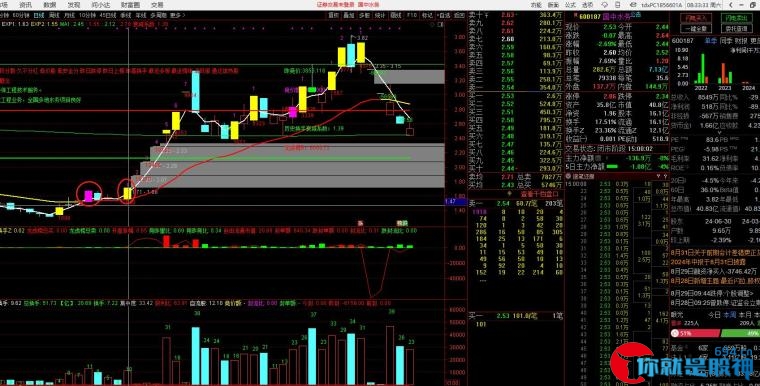
Task: Click the connection status icon before tdxPC
Action: [x=633, y=5]
